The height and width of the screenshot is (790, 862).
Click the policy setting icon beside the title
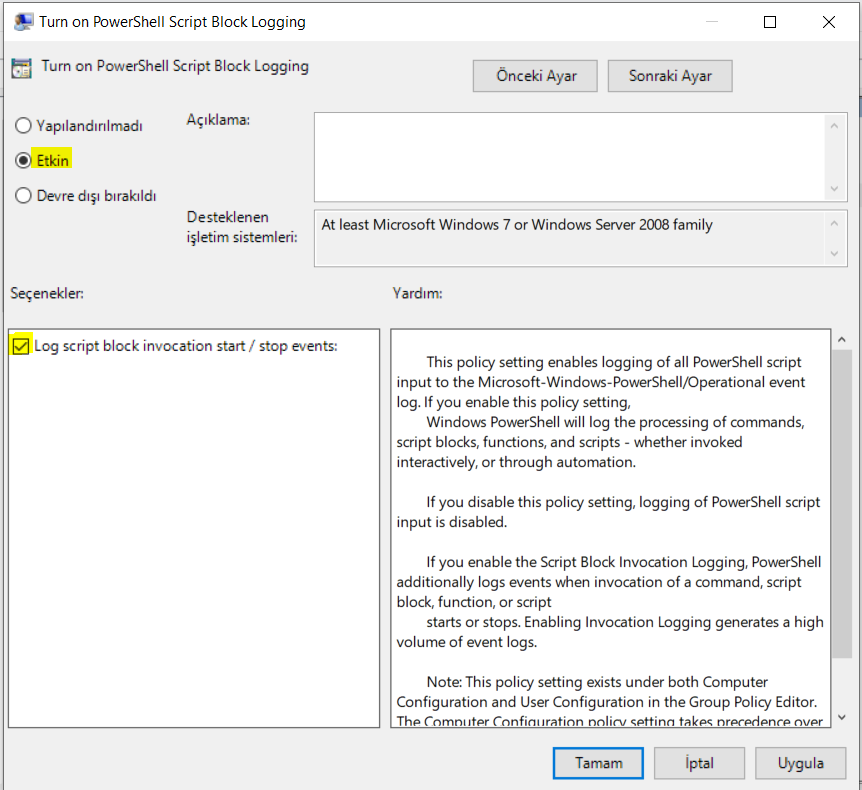(x=21, y=67)
